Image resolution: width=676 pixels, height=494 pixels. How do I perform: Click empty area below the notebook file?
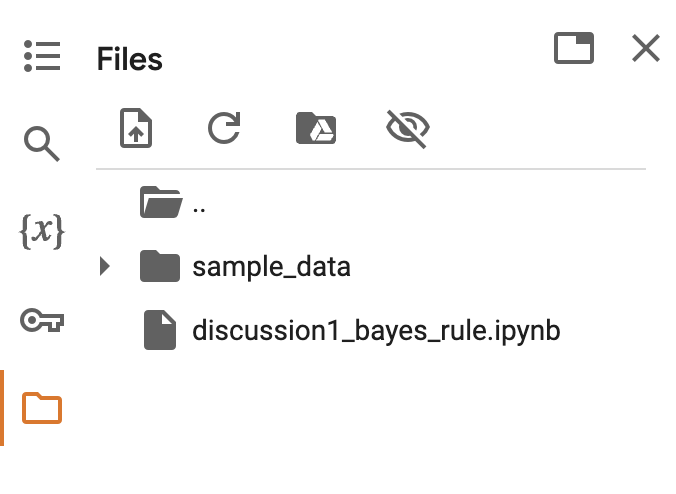coord(371,422)
